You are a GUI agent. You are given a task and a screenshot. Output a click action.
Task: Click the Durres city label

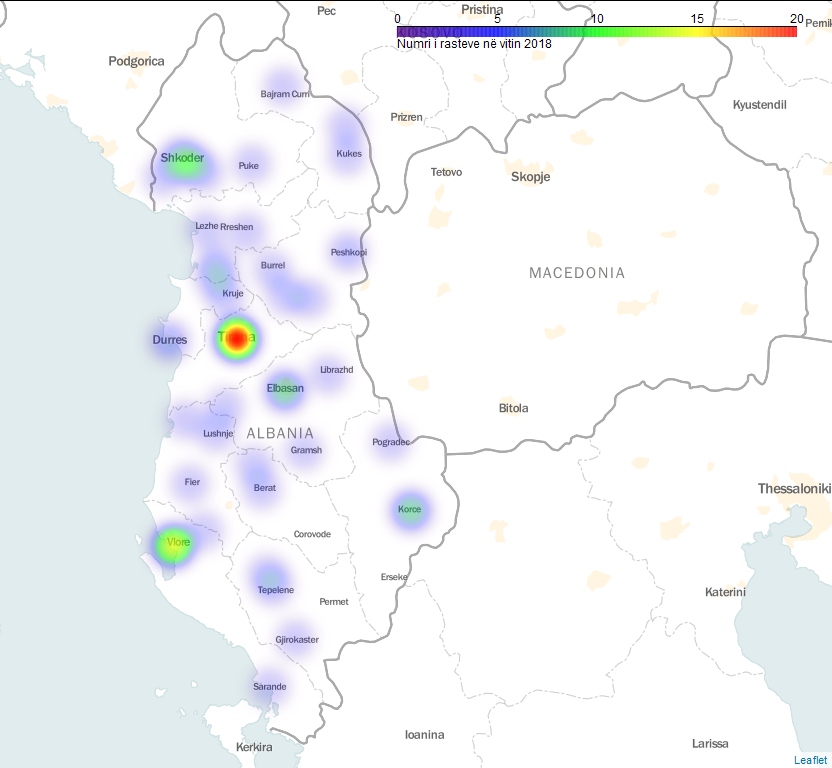coord(170,340)
